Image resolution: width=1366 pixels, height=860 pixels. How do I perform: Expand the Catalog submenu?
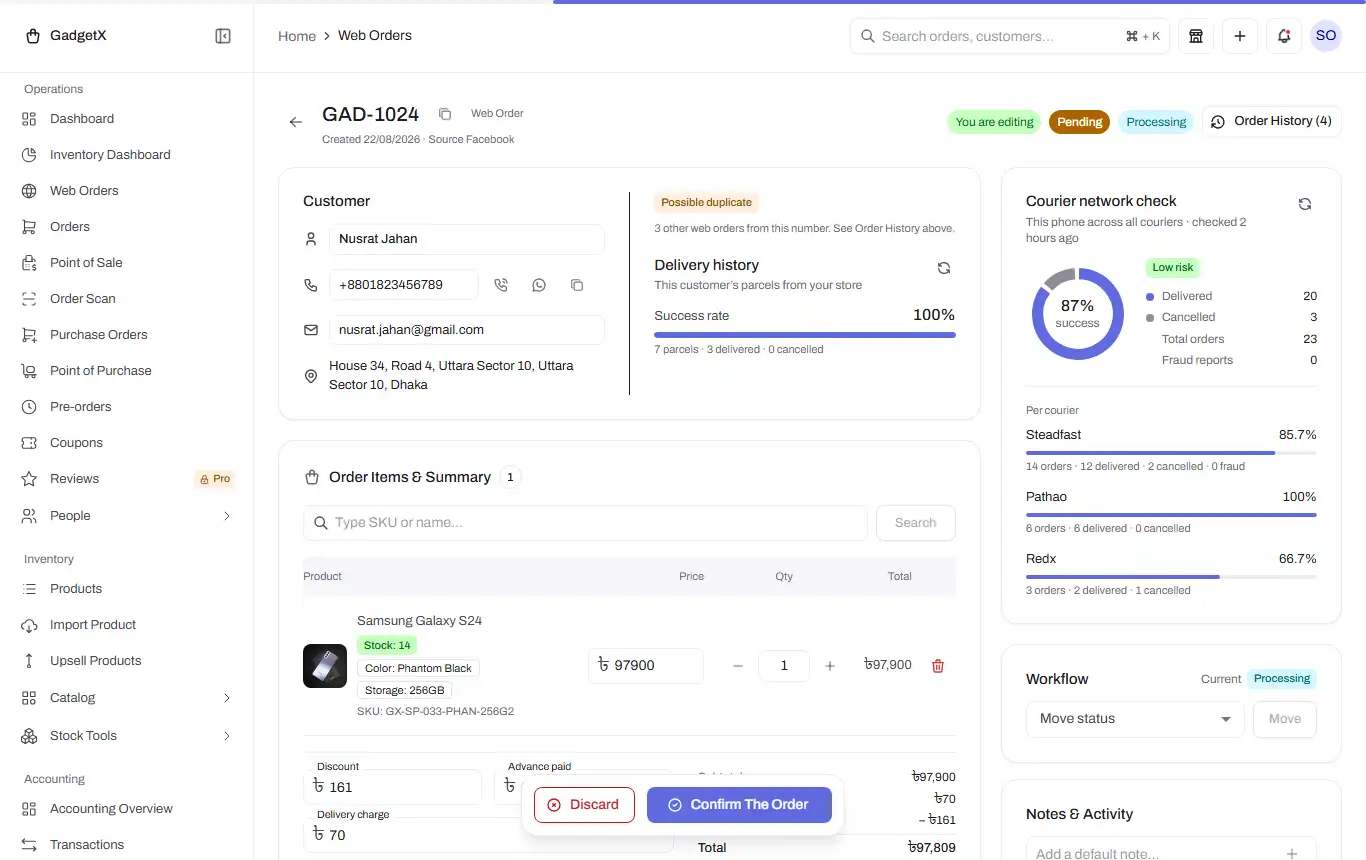click(227, 698)
